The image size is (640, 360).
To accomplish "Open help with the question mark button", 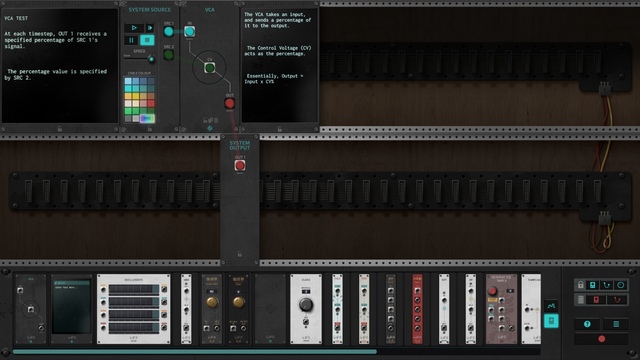I will 587,324.
